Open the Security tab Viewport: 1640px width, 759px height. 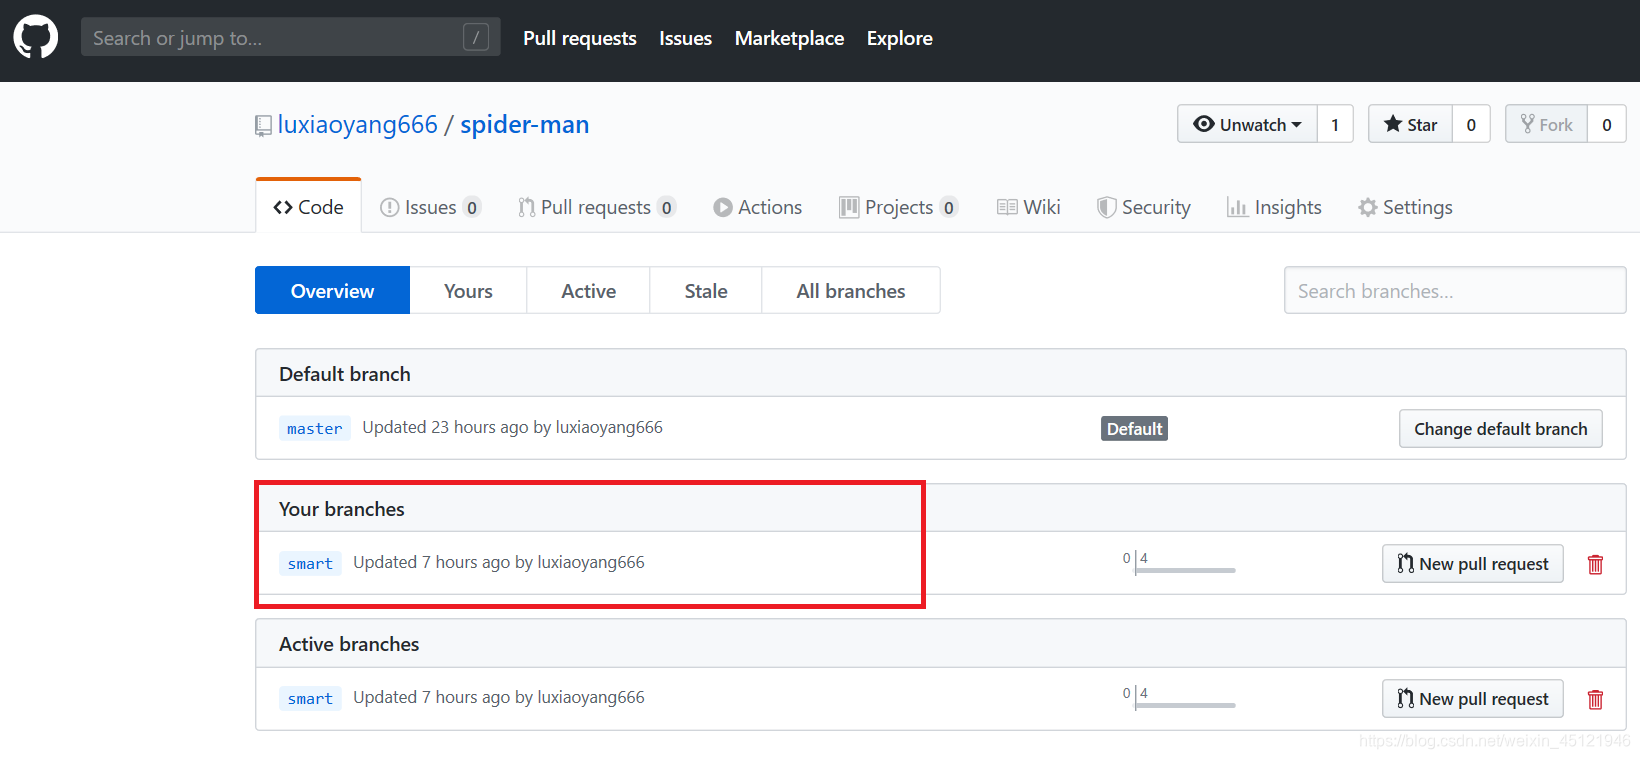(1143, 207)
